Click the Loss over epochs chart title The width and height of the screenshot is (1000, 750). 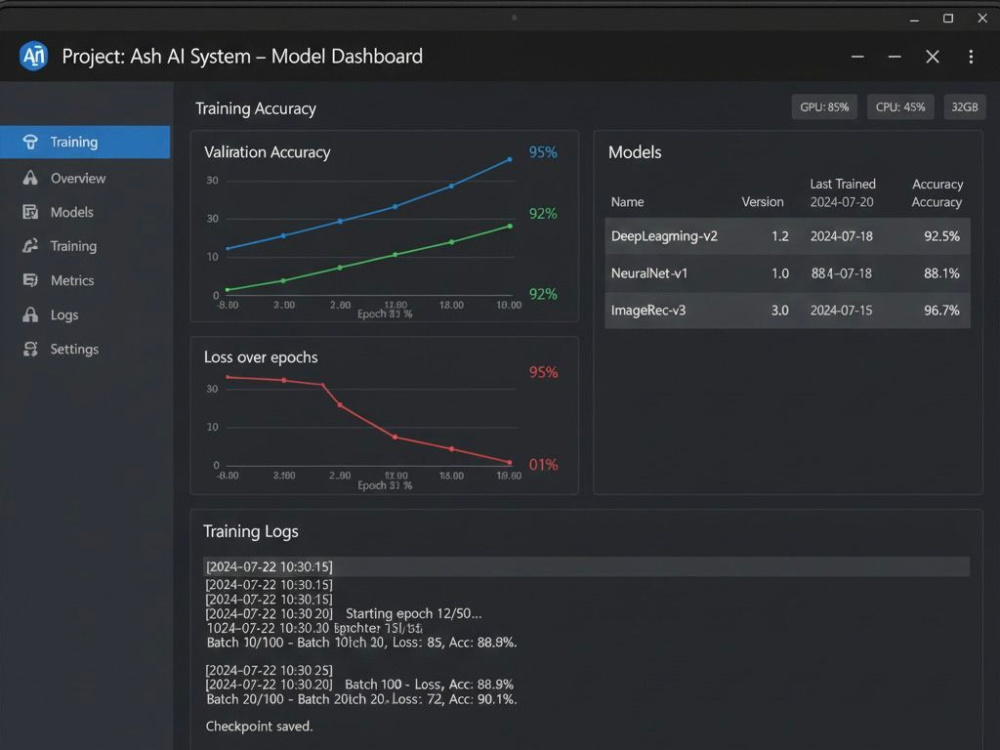[x=261, y=357]
